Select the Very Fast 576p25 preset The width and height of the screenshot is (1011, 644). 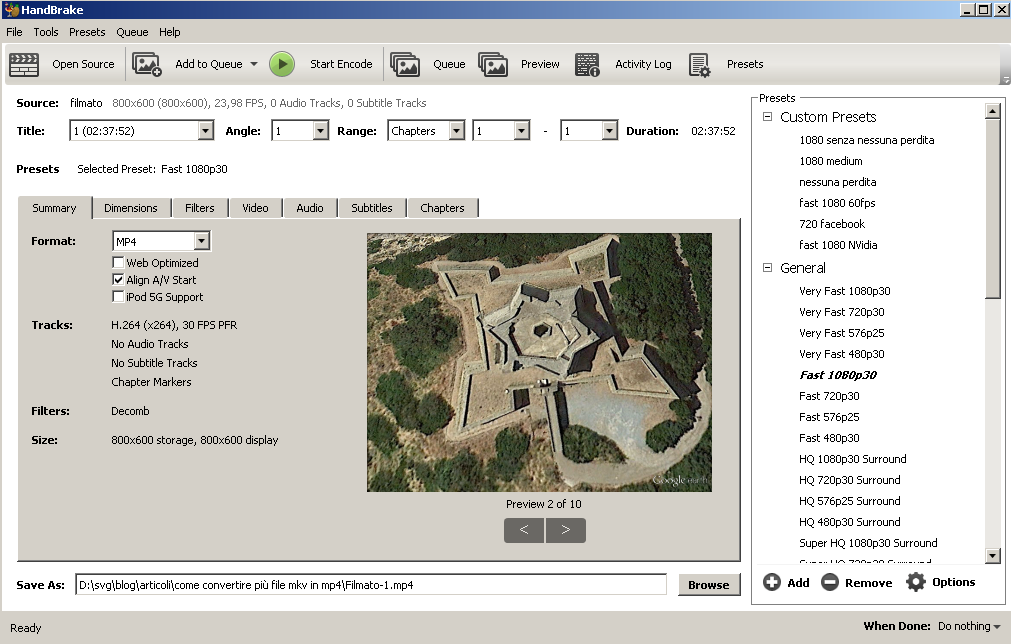[841, 333]
